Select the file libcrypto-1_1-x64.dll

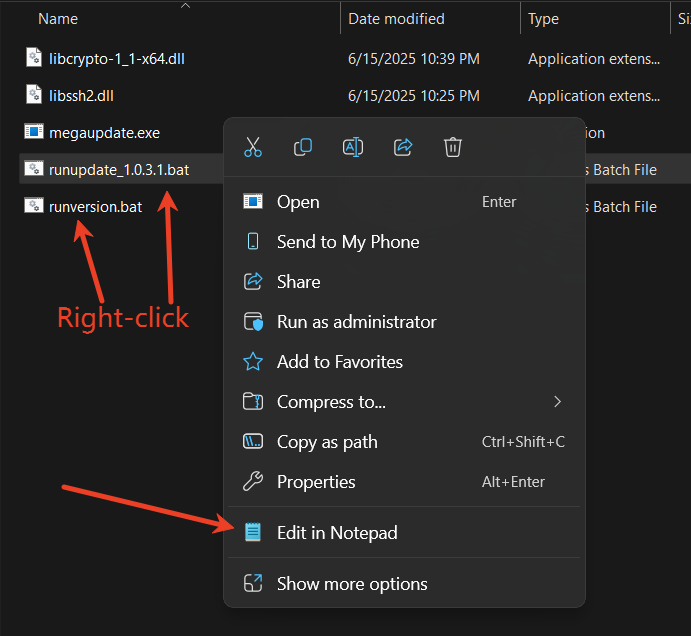117,59
